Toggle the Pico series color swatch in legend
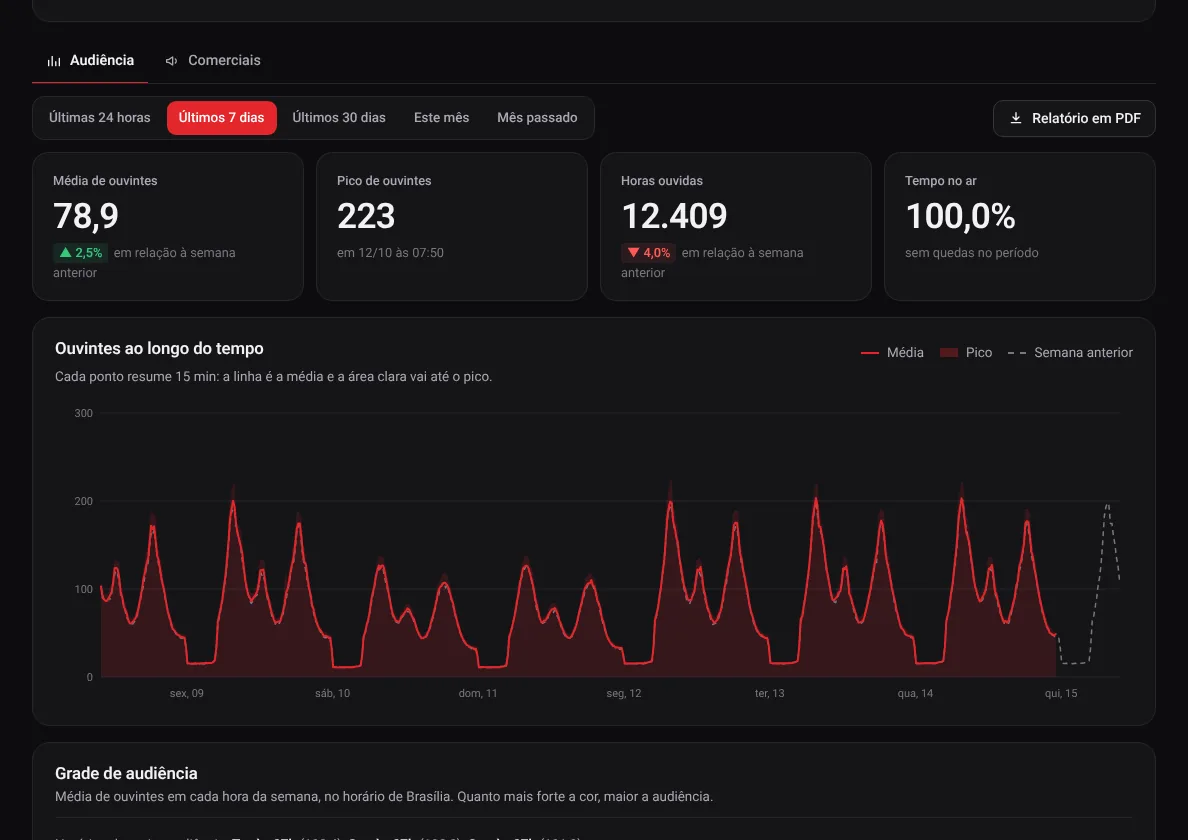 (949, 353)
